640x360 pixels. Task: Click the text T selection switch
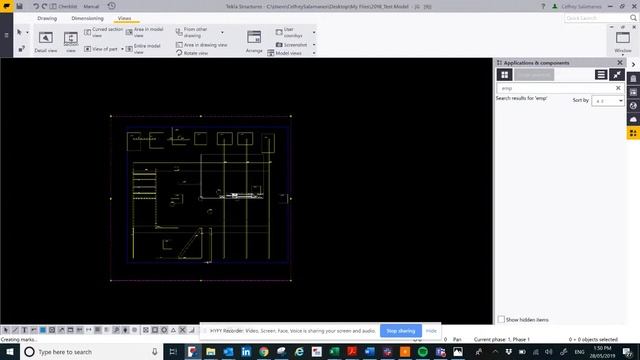[x=24, y=330]
